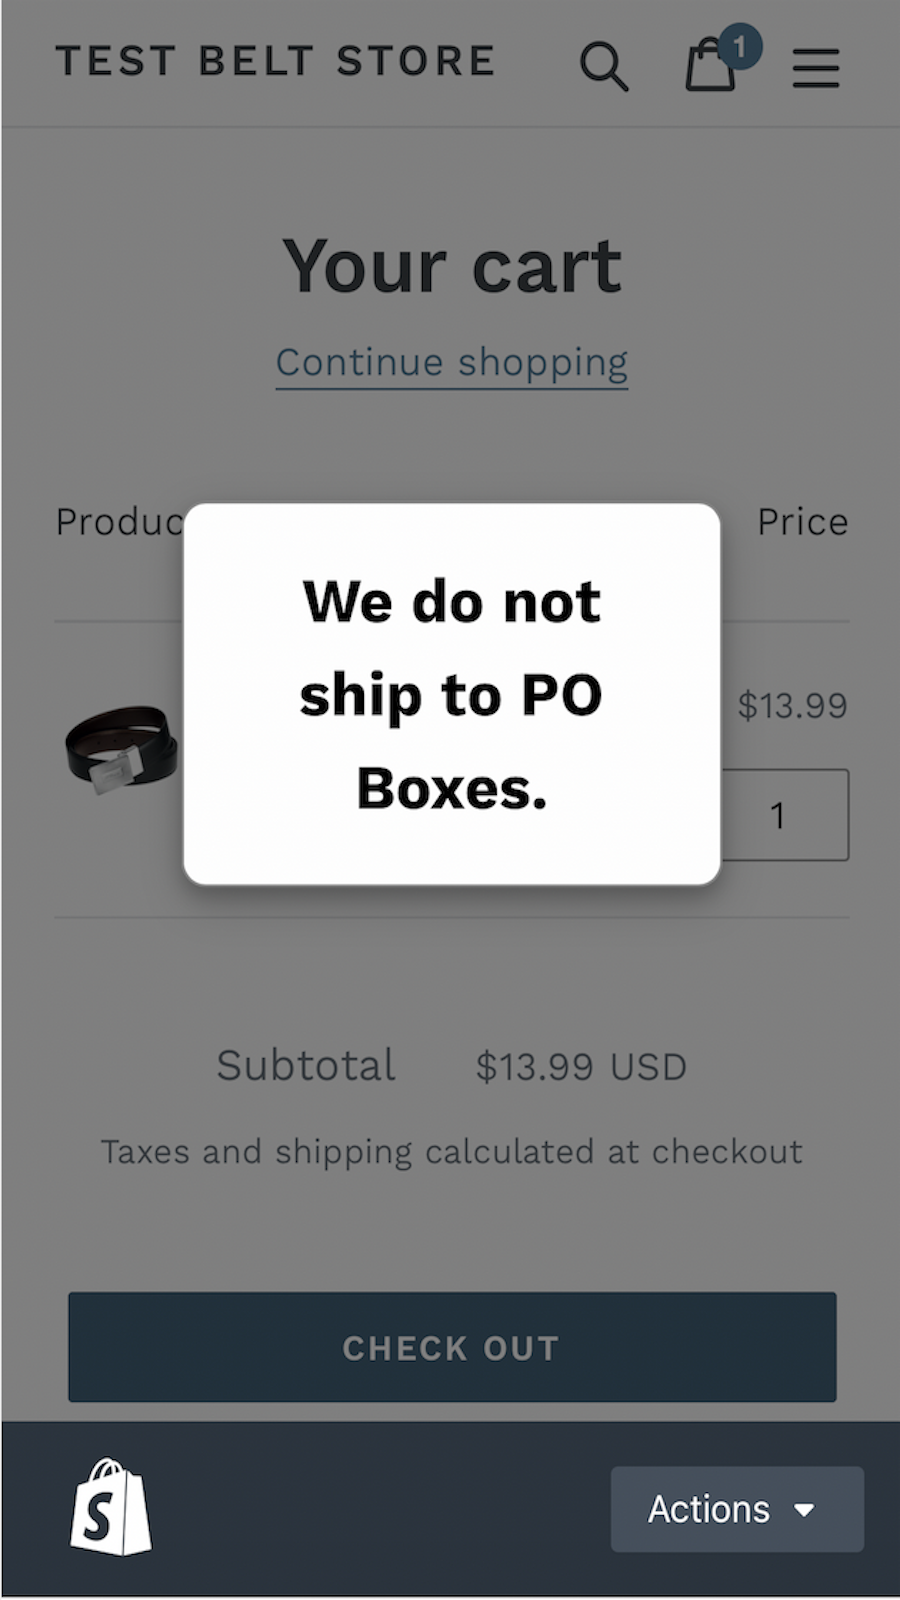Click the $13.99 product price
900x1600 pixels.
click(793, 706)
